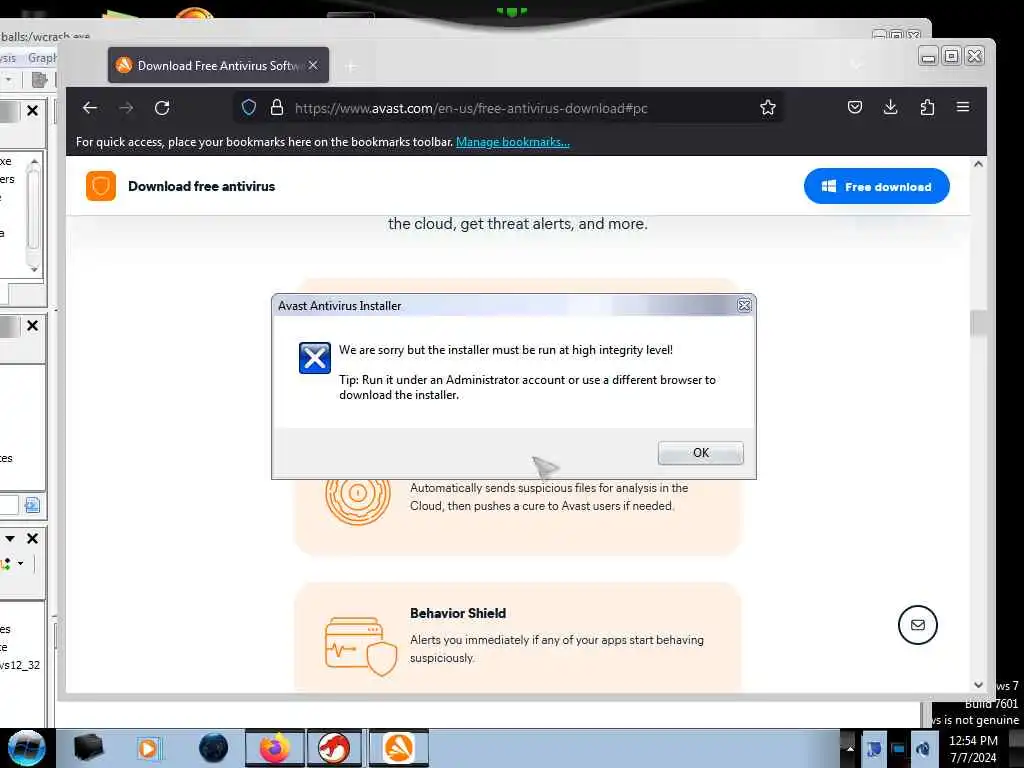Open the network tray icon
Viewport: 1024px width, 768px height.
[899, 748]
